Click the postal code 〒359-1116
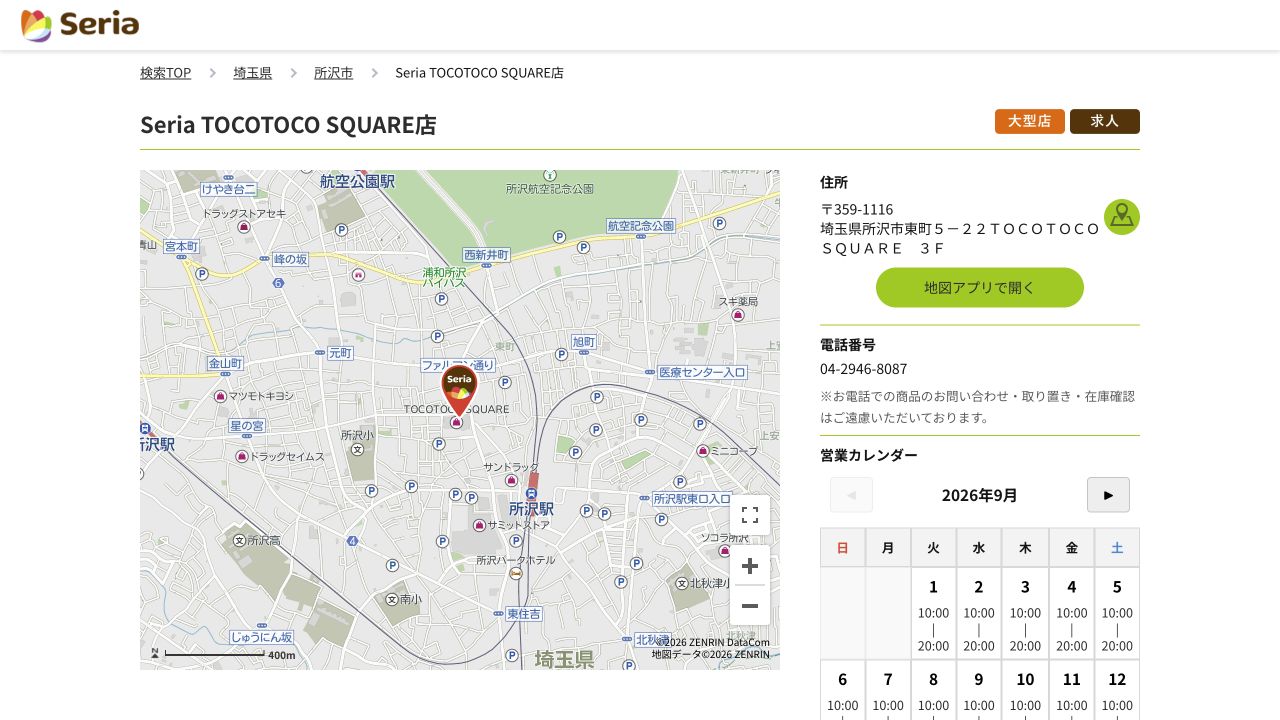The height and width of the screenshot is (720, 1280). tap(857, 209)
